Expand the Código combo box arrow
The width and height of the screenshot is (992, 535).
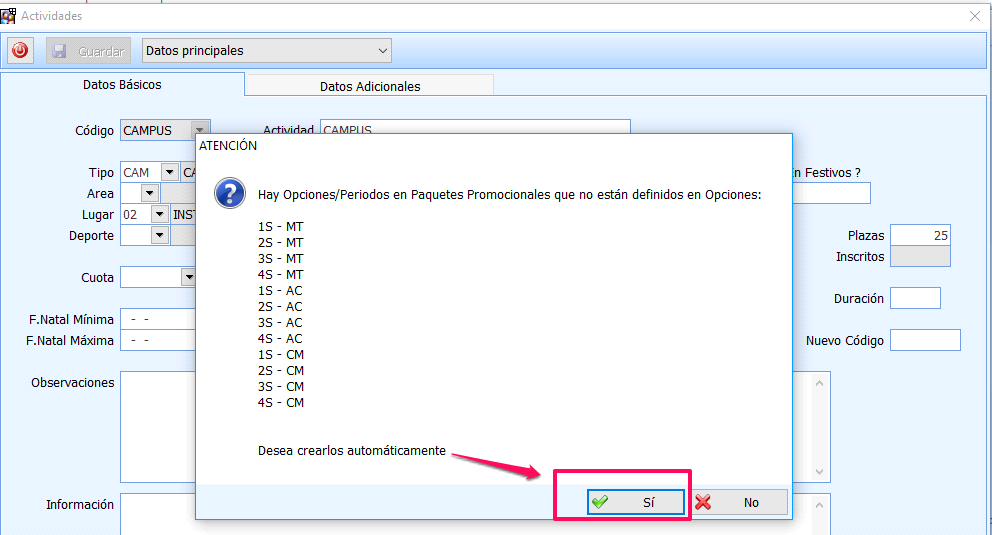click(200, 131)
